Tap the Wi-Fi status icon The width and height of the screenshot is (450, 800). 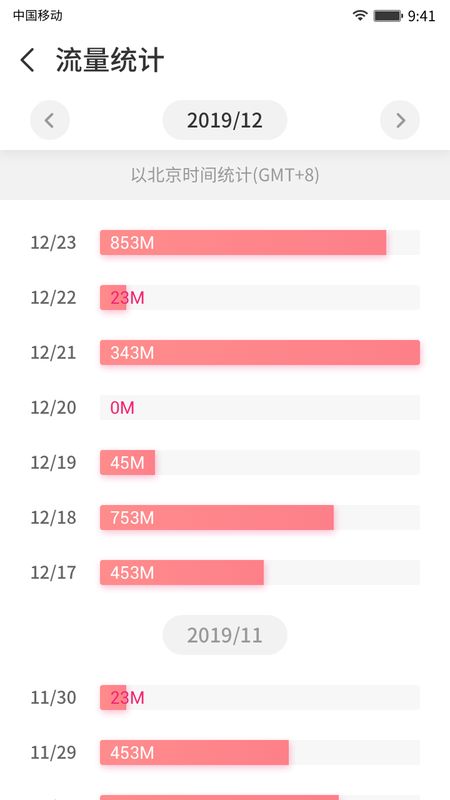pyautogui.click(x=360, y=15)
